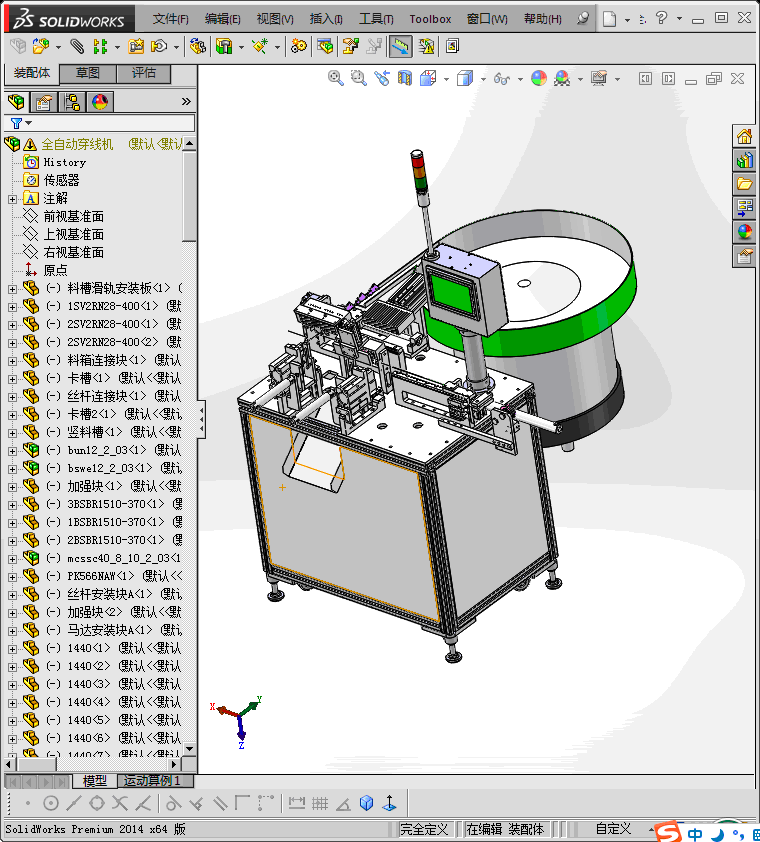The width and height of the screenshot is (760, 842).
Task: Expand the 料箱连接块<1> node
Action: [12, 361]
